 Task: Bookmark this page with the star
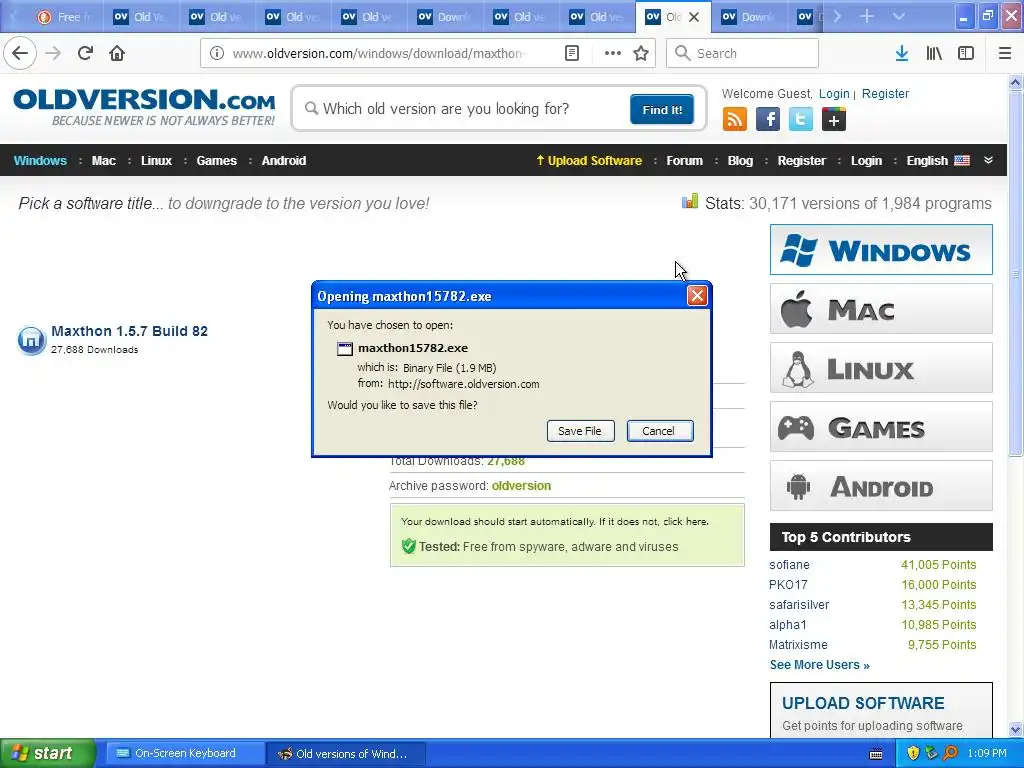[641, 53]
